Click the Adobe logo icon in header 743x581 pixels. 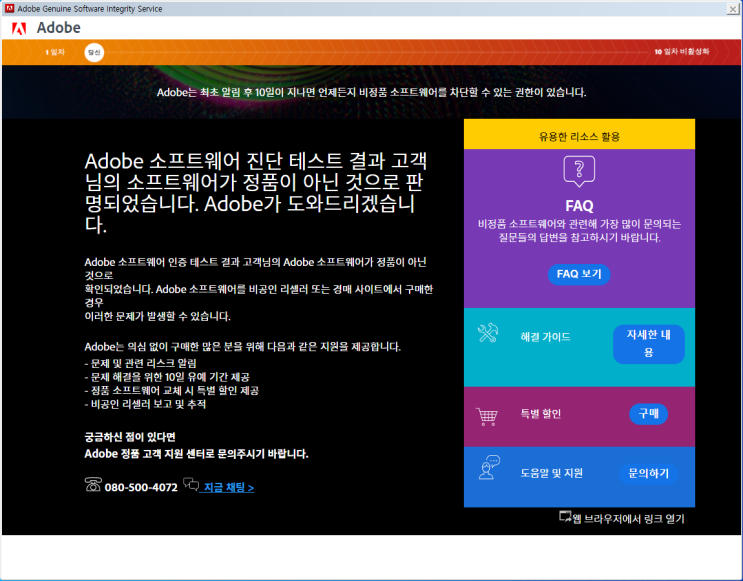coord(19,28)
